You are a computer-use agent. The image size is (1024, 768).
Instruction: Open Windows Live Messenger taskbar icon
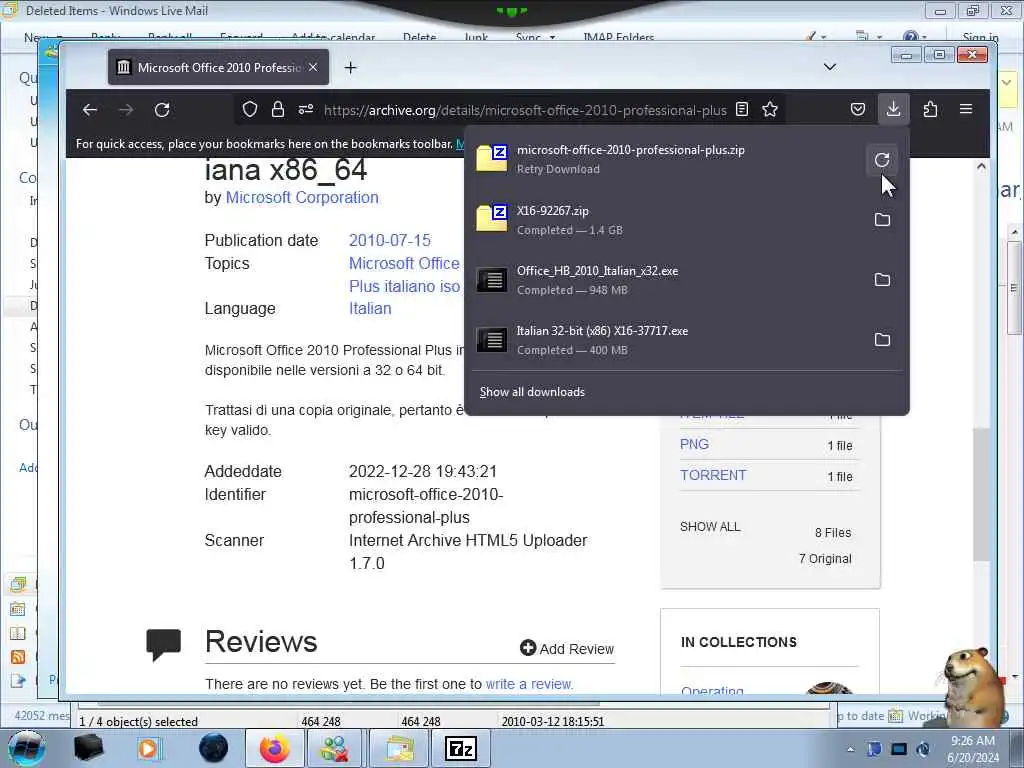click(334, 748)
